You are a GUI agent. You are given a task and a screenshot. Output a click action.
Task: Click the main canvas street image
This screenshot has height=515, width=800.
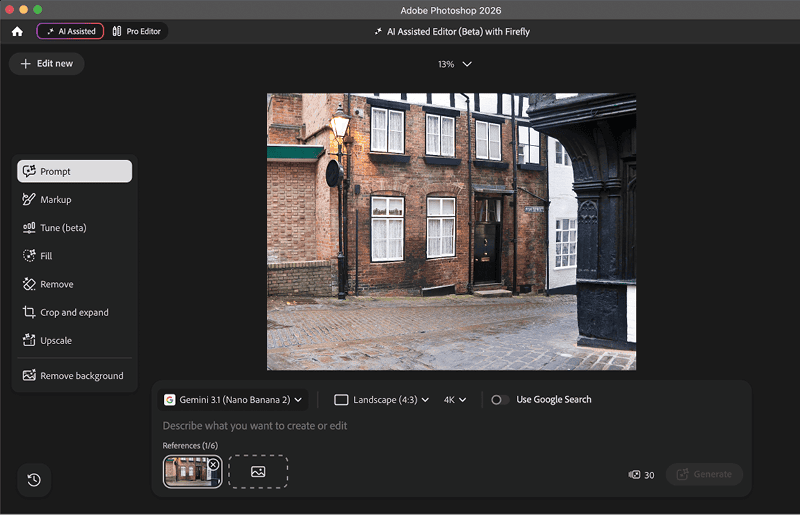pyautogui.click(x=451, y=231)
